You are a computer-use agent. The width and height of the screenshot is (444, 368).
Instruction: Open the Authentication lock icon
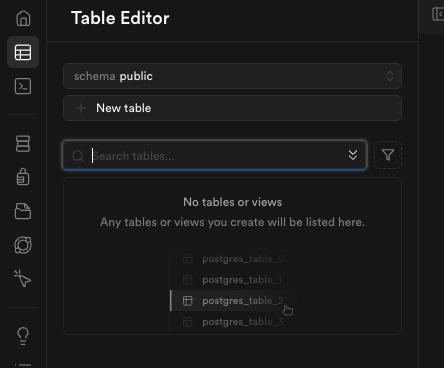(x=23, y=177)
